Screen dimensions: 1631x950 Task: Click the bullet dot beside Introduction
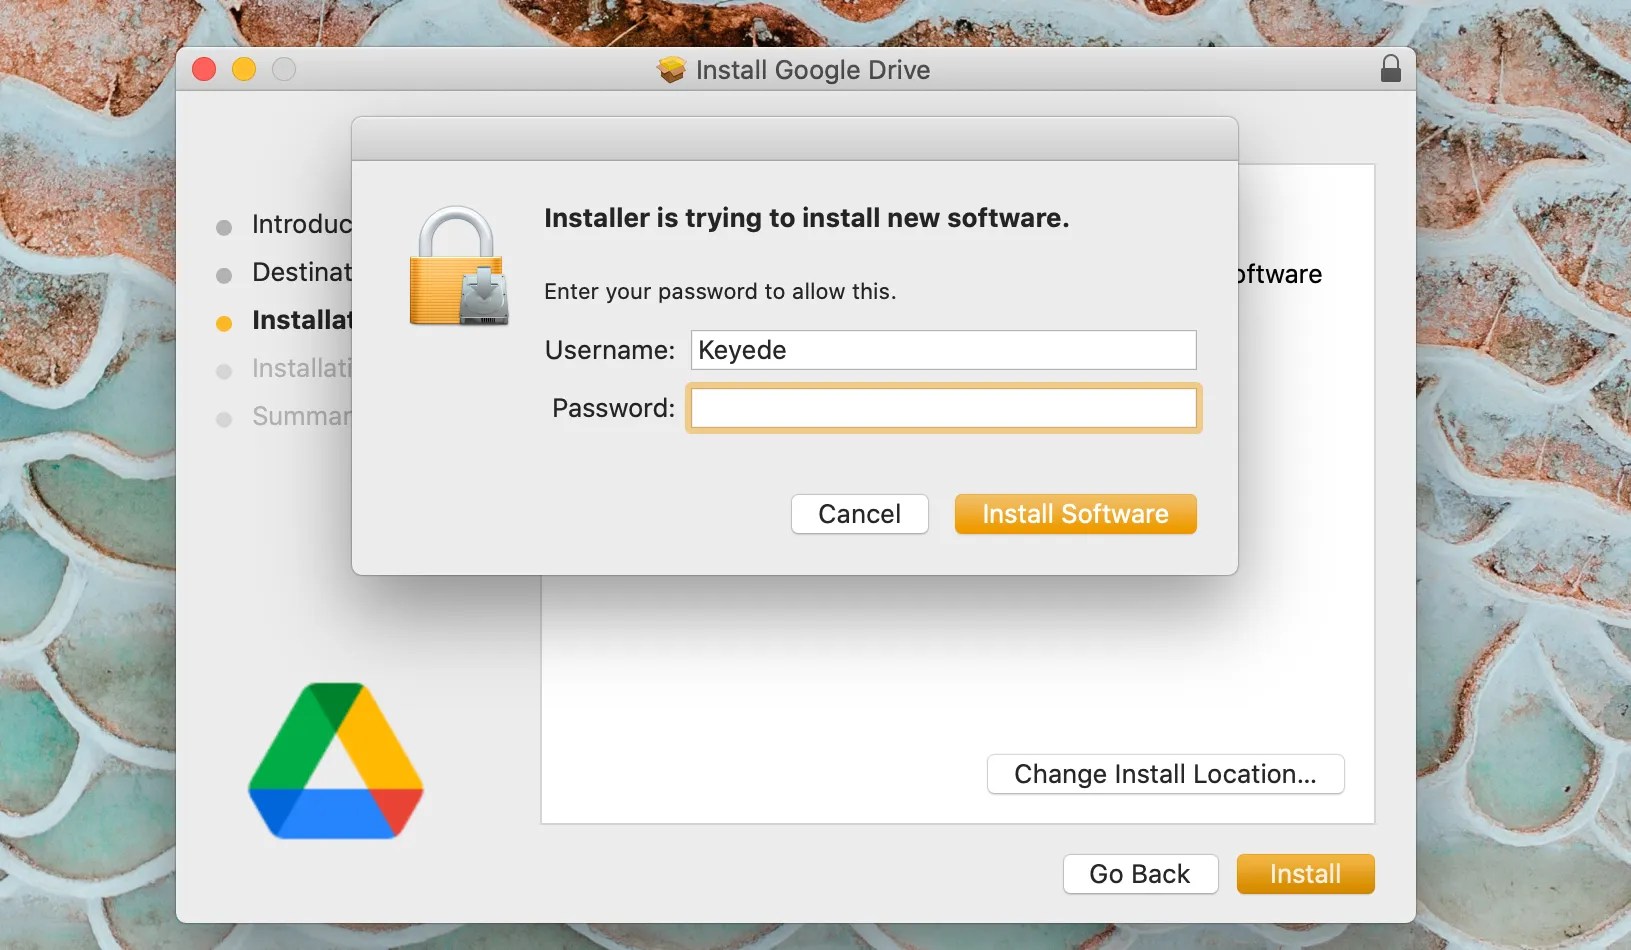pos(224,227)
